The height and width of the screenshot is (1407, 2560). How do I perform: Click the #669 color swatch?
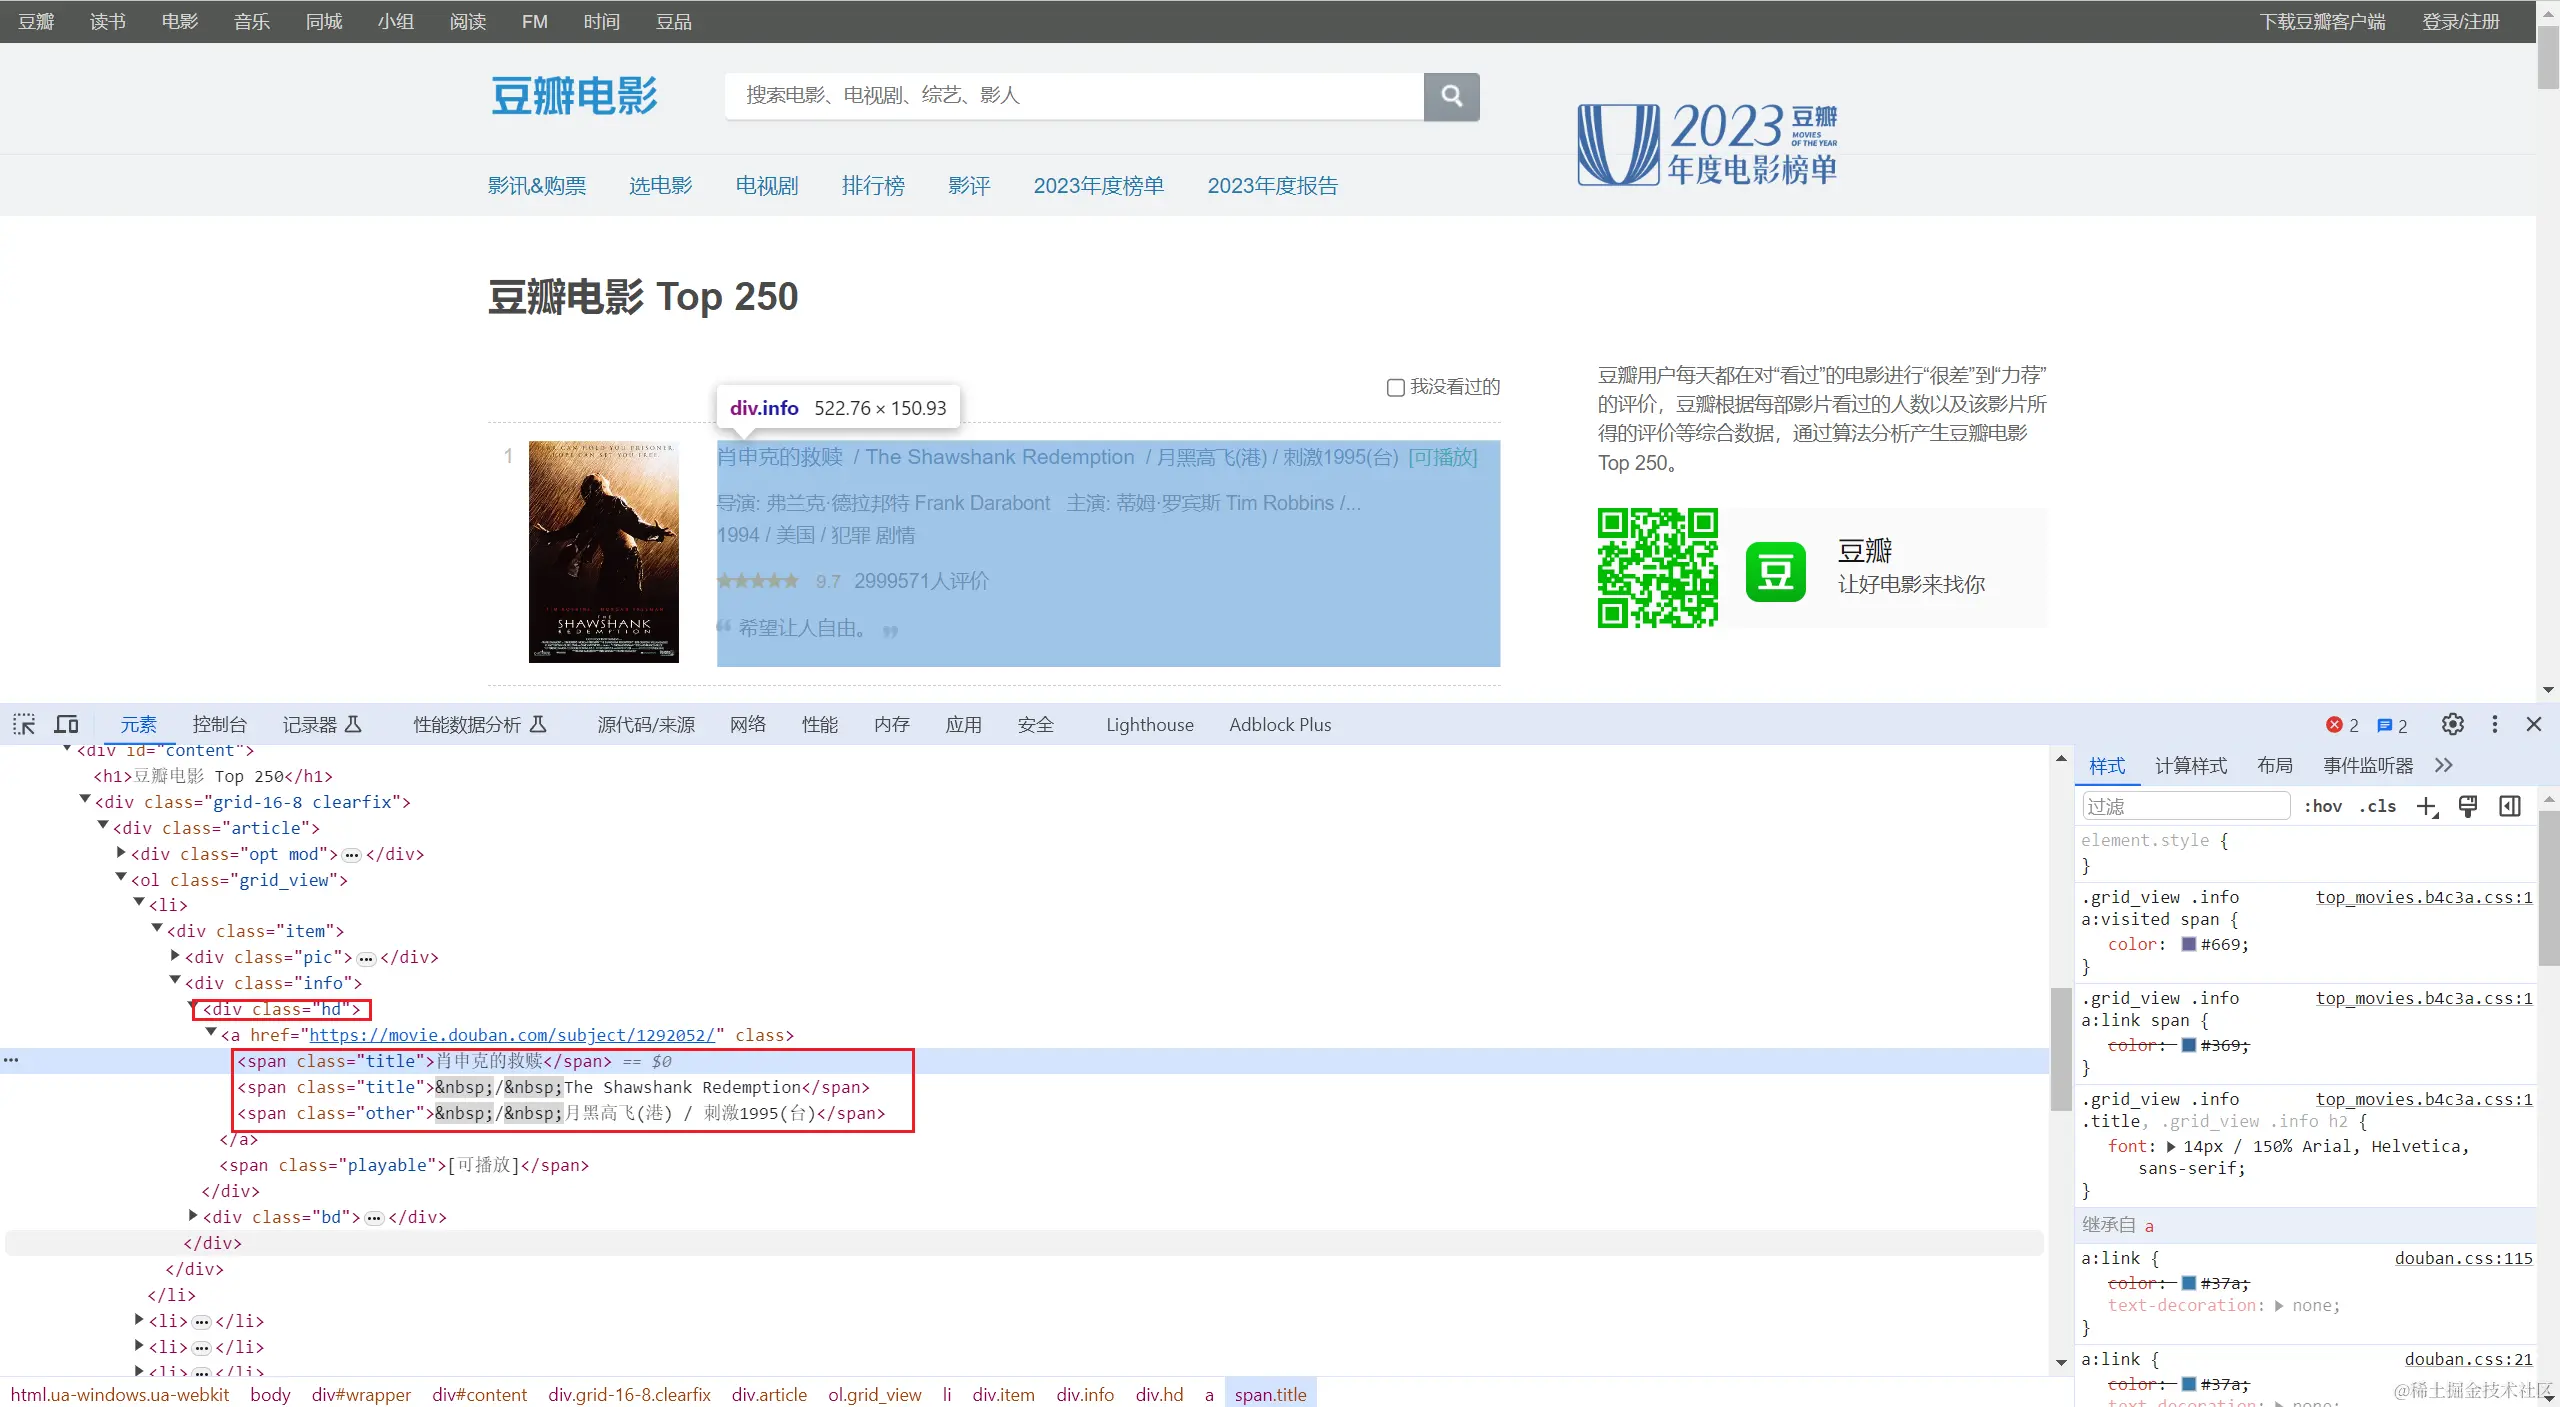(2188, 944)
